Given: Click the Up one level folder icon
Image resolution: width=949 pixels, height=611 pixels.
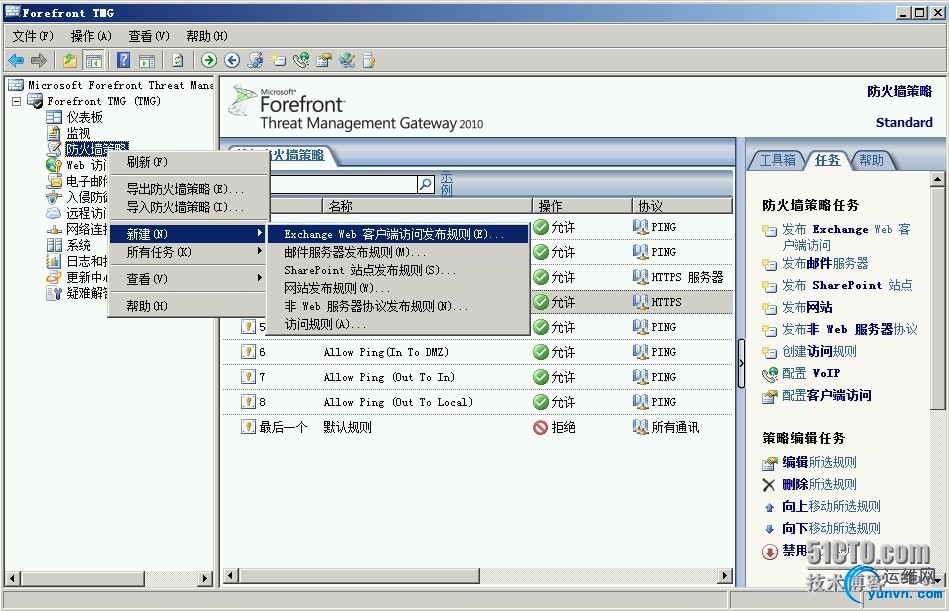Looking at the screenshot, I should pos(70,60).
